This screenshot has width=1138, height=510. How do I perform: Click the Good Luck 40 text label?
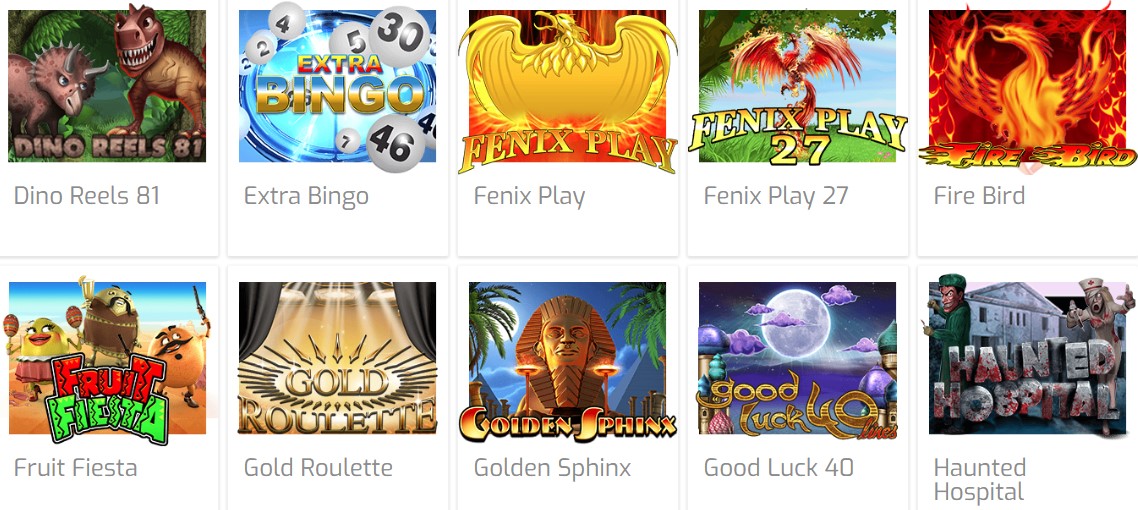779,468
